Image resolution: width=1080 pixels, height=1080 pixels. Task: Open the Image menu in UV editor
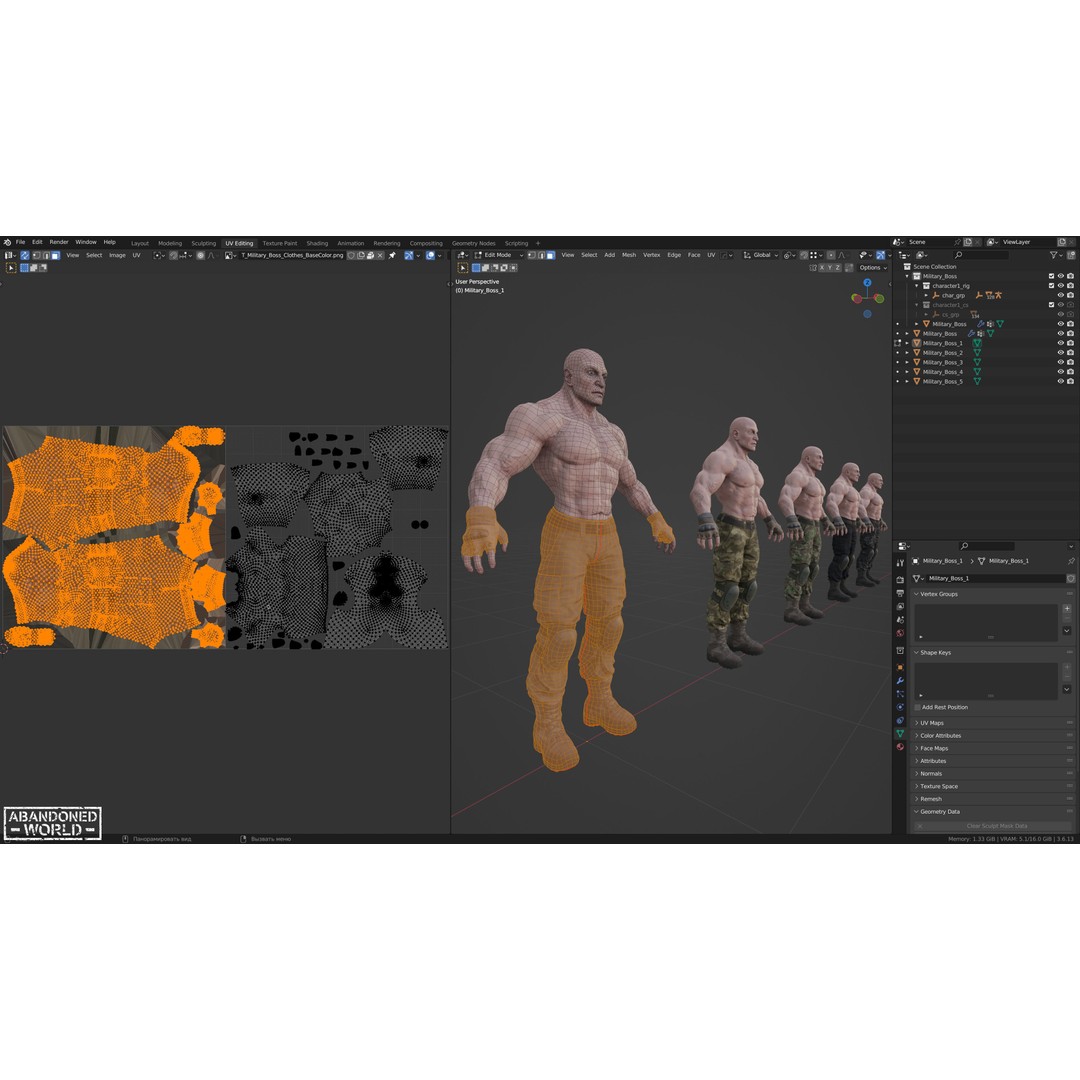[117, 255]
